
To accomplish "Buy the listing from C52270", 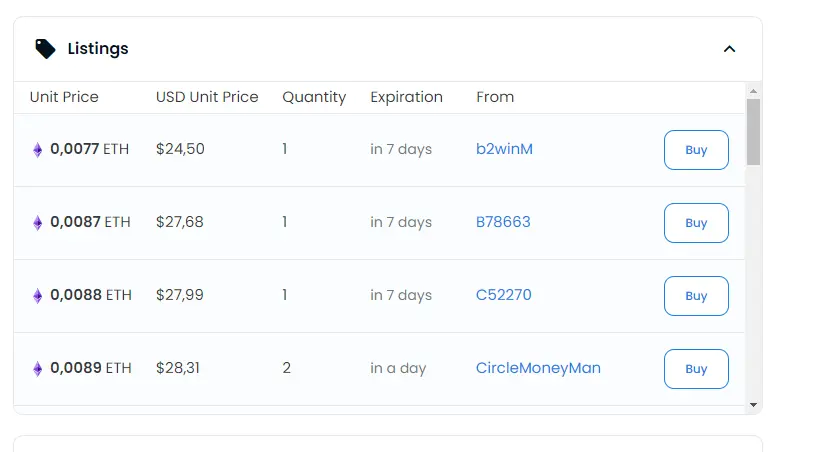I will (696, 296).
